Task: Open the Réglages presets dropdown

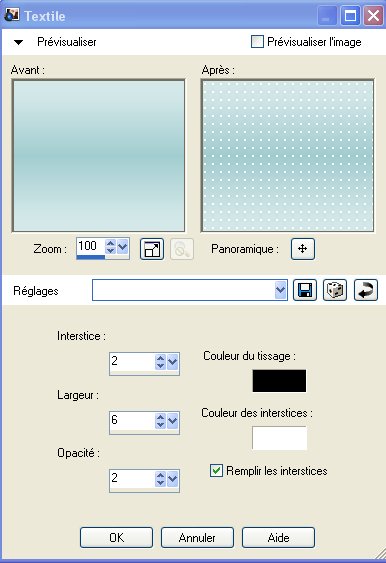Action: click(x=280, y=290)
